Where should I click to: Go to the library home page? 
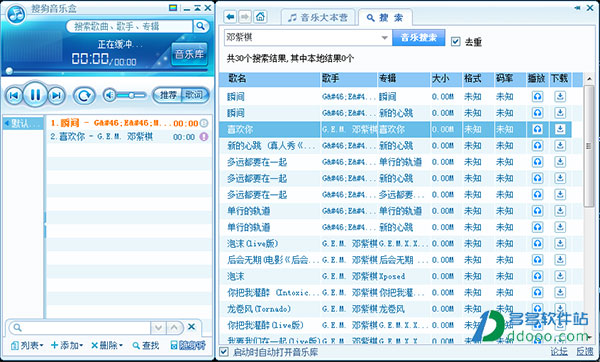click(x=260, y=17)
